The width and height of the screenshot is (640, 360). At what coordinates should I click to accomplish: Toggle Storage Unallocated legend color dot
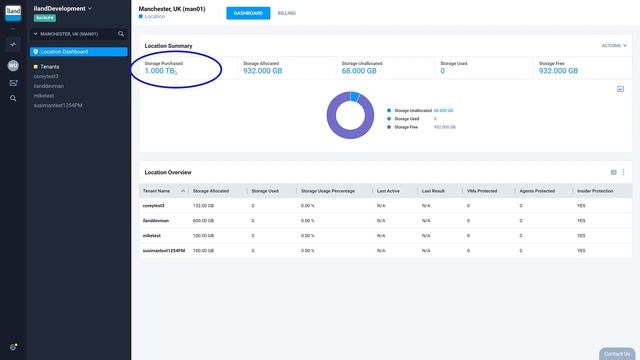pos(389,111)
